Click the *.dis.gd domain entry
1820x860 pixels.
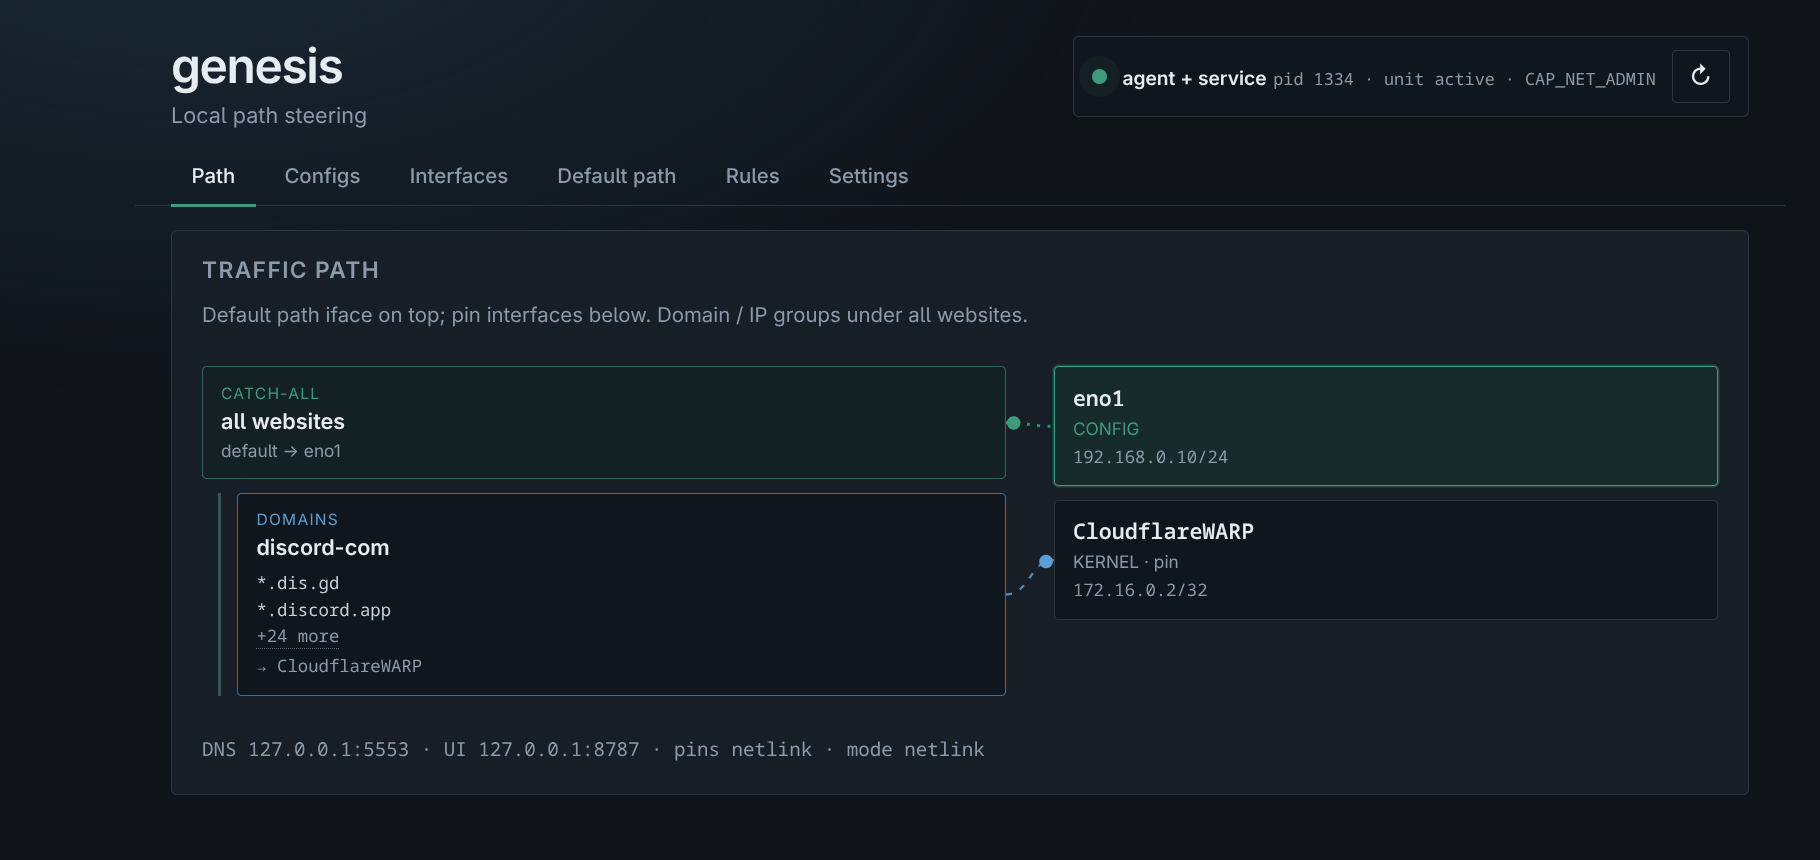[x=298, y=583]
